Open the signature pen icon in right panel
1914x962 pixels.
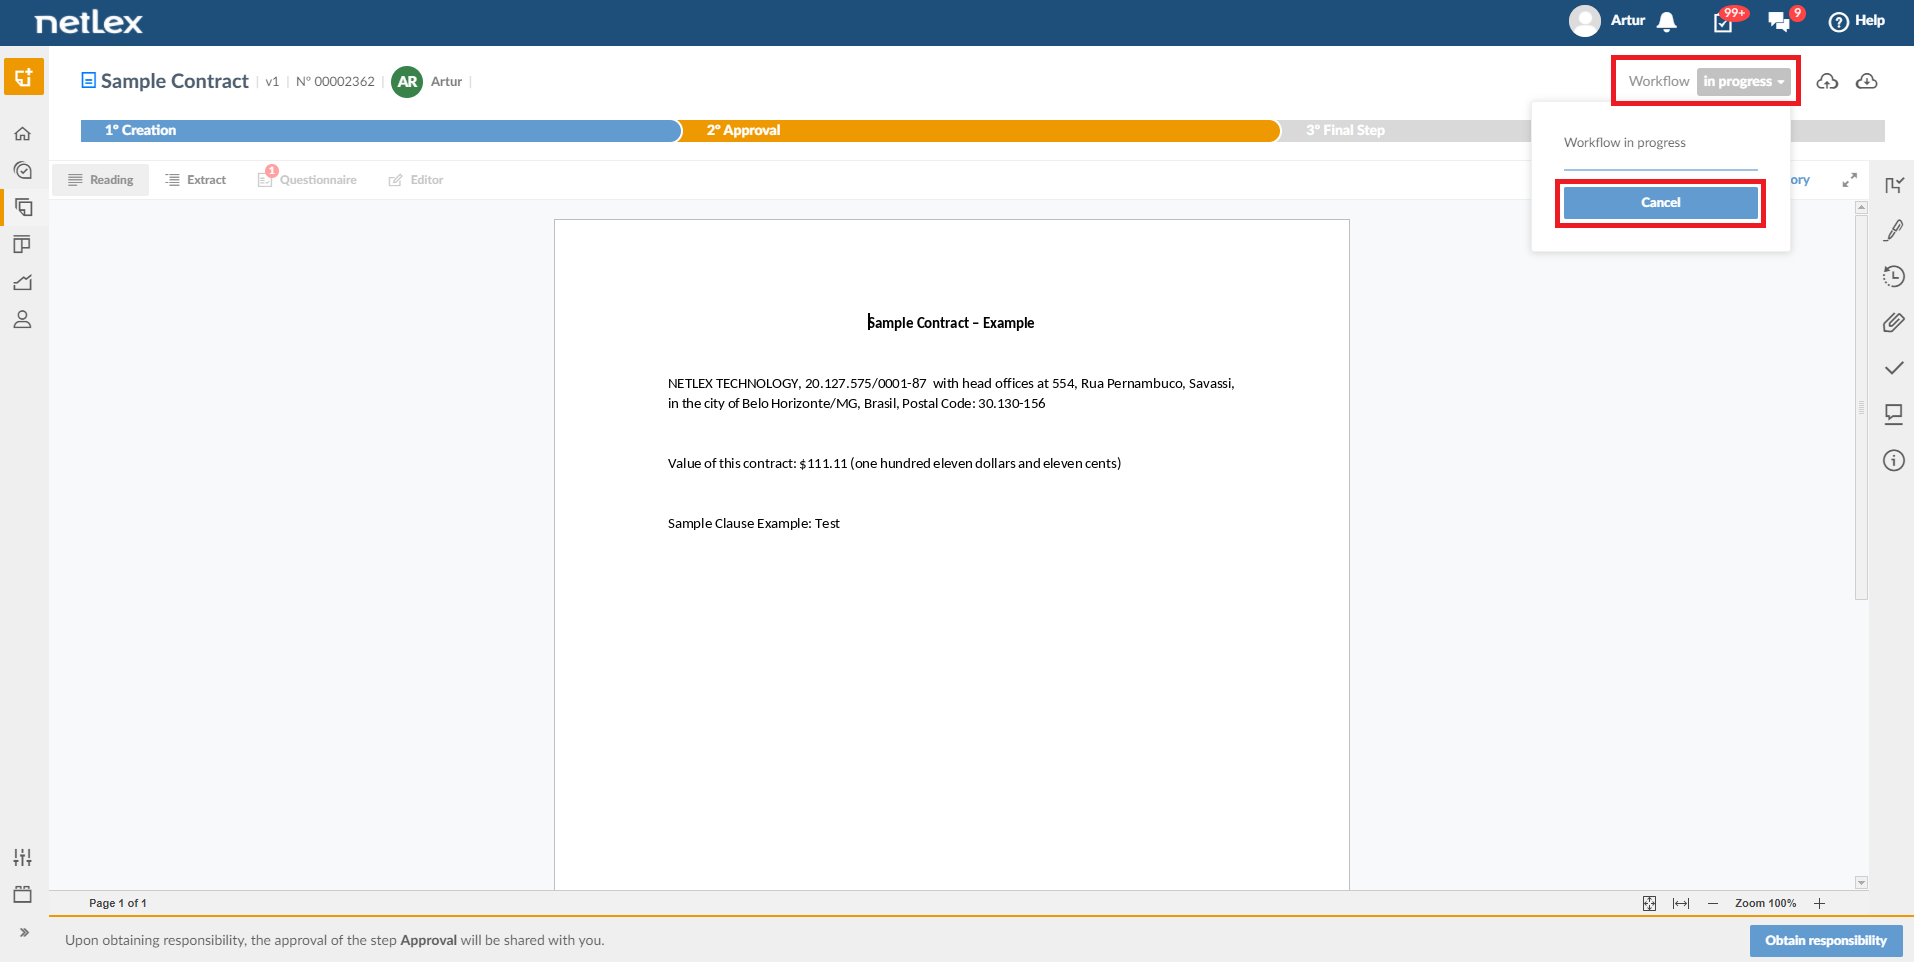click(x=1893, y=231)
